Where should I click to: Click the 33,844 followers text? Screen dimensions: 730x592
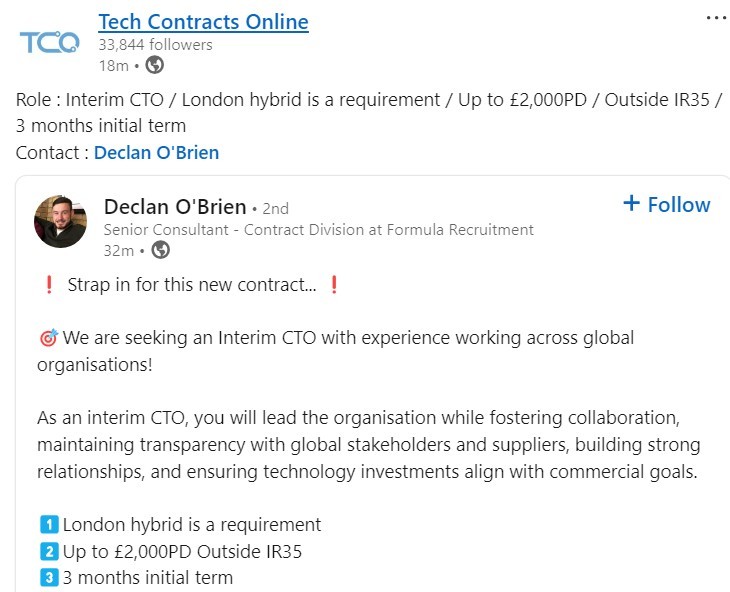click(155, 45)
